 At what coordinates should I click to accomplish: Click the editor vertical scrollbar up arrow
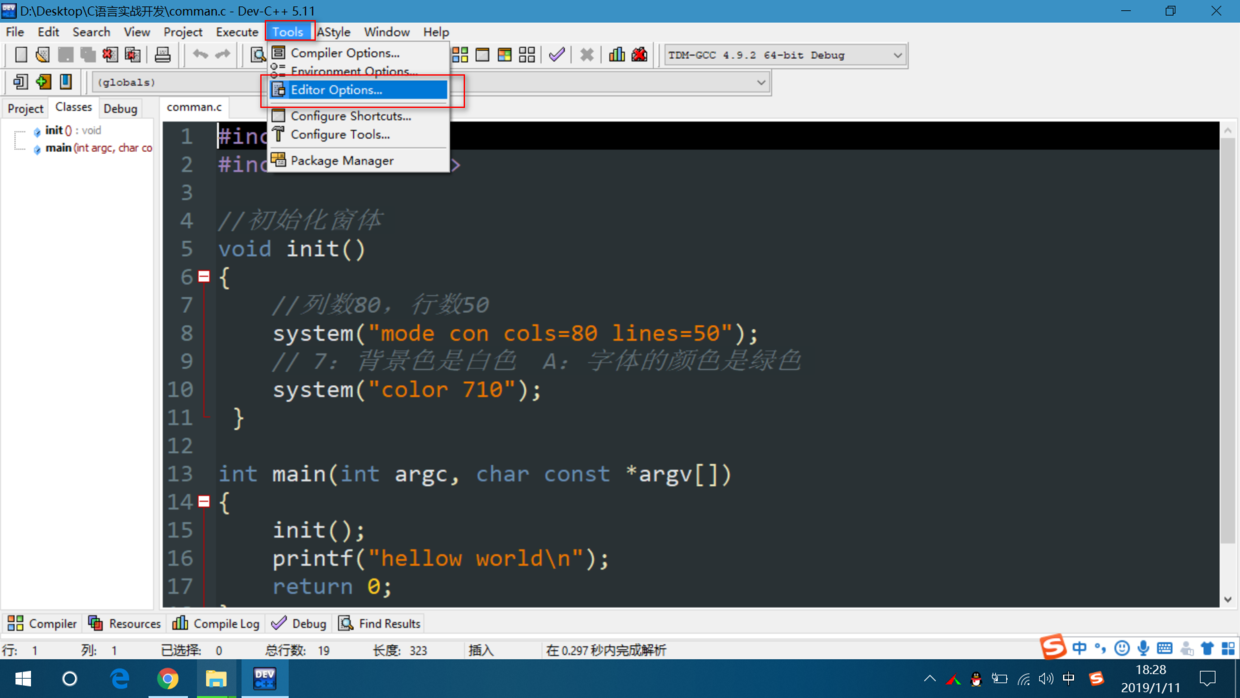click(1228, 130)
